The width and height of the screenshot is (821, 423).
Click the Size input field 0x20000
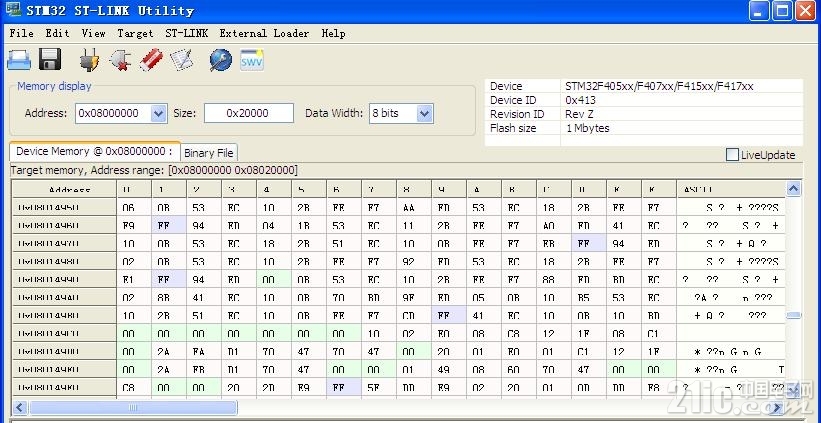click(249, 113)
